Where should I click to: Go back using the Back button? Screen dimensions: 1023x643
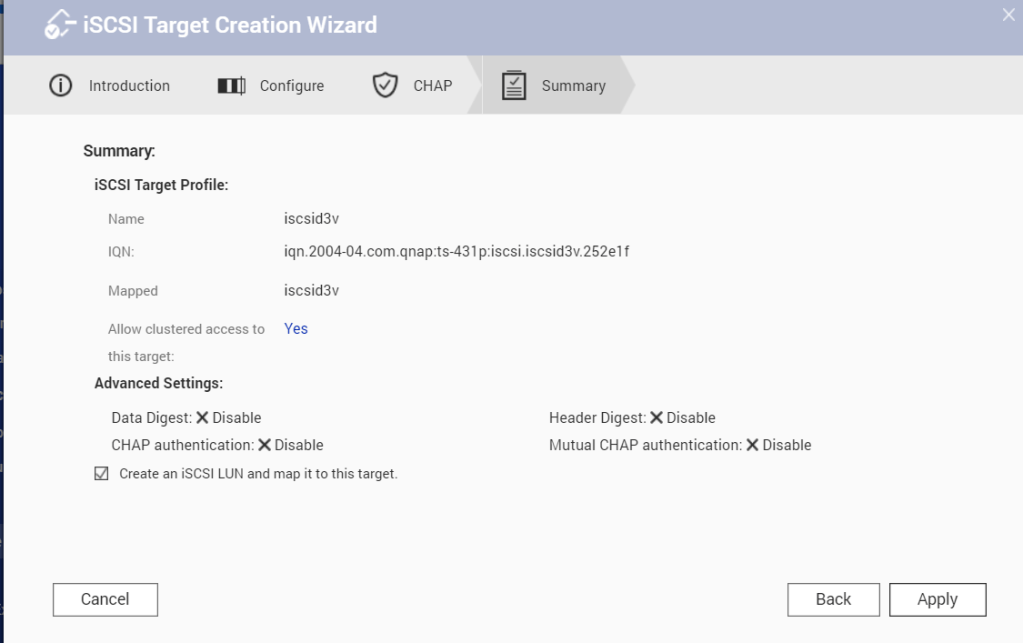pos(833,600)
